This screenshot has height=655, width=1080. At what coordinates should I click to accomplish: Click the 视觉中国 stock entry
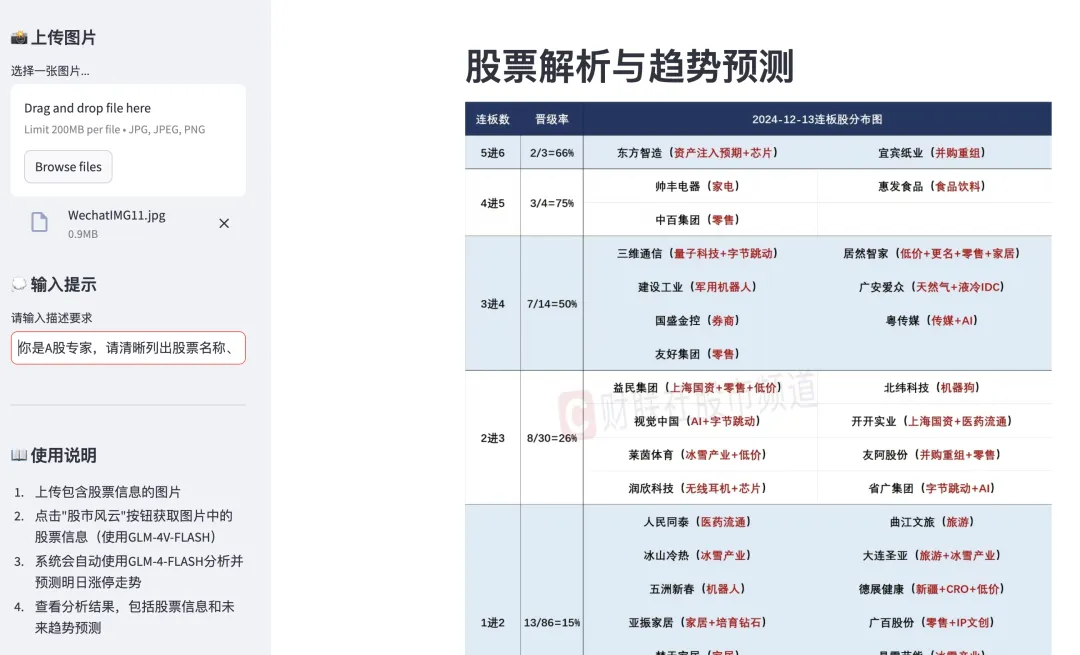[698, 421]
